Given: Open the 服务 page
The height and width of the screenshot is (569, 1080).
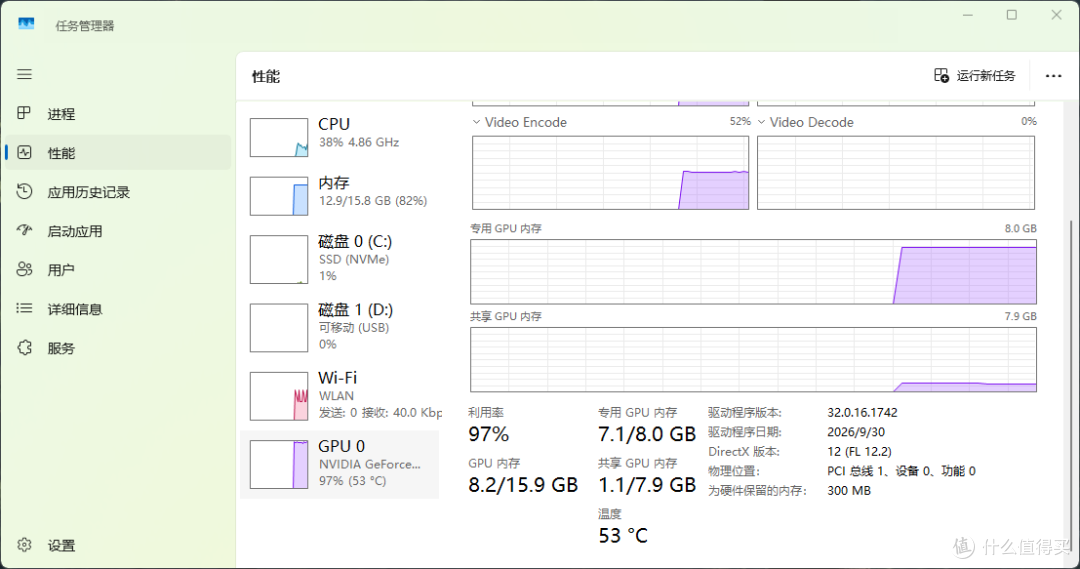Looking at the screenshot, I should point(118,348).
